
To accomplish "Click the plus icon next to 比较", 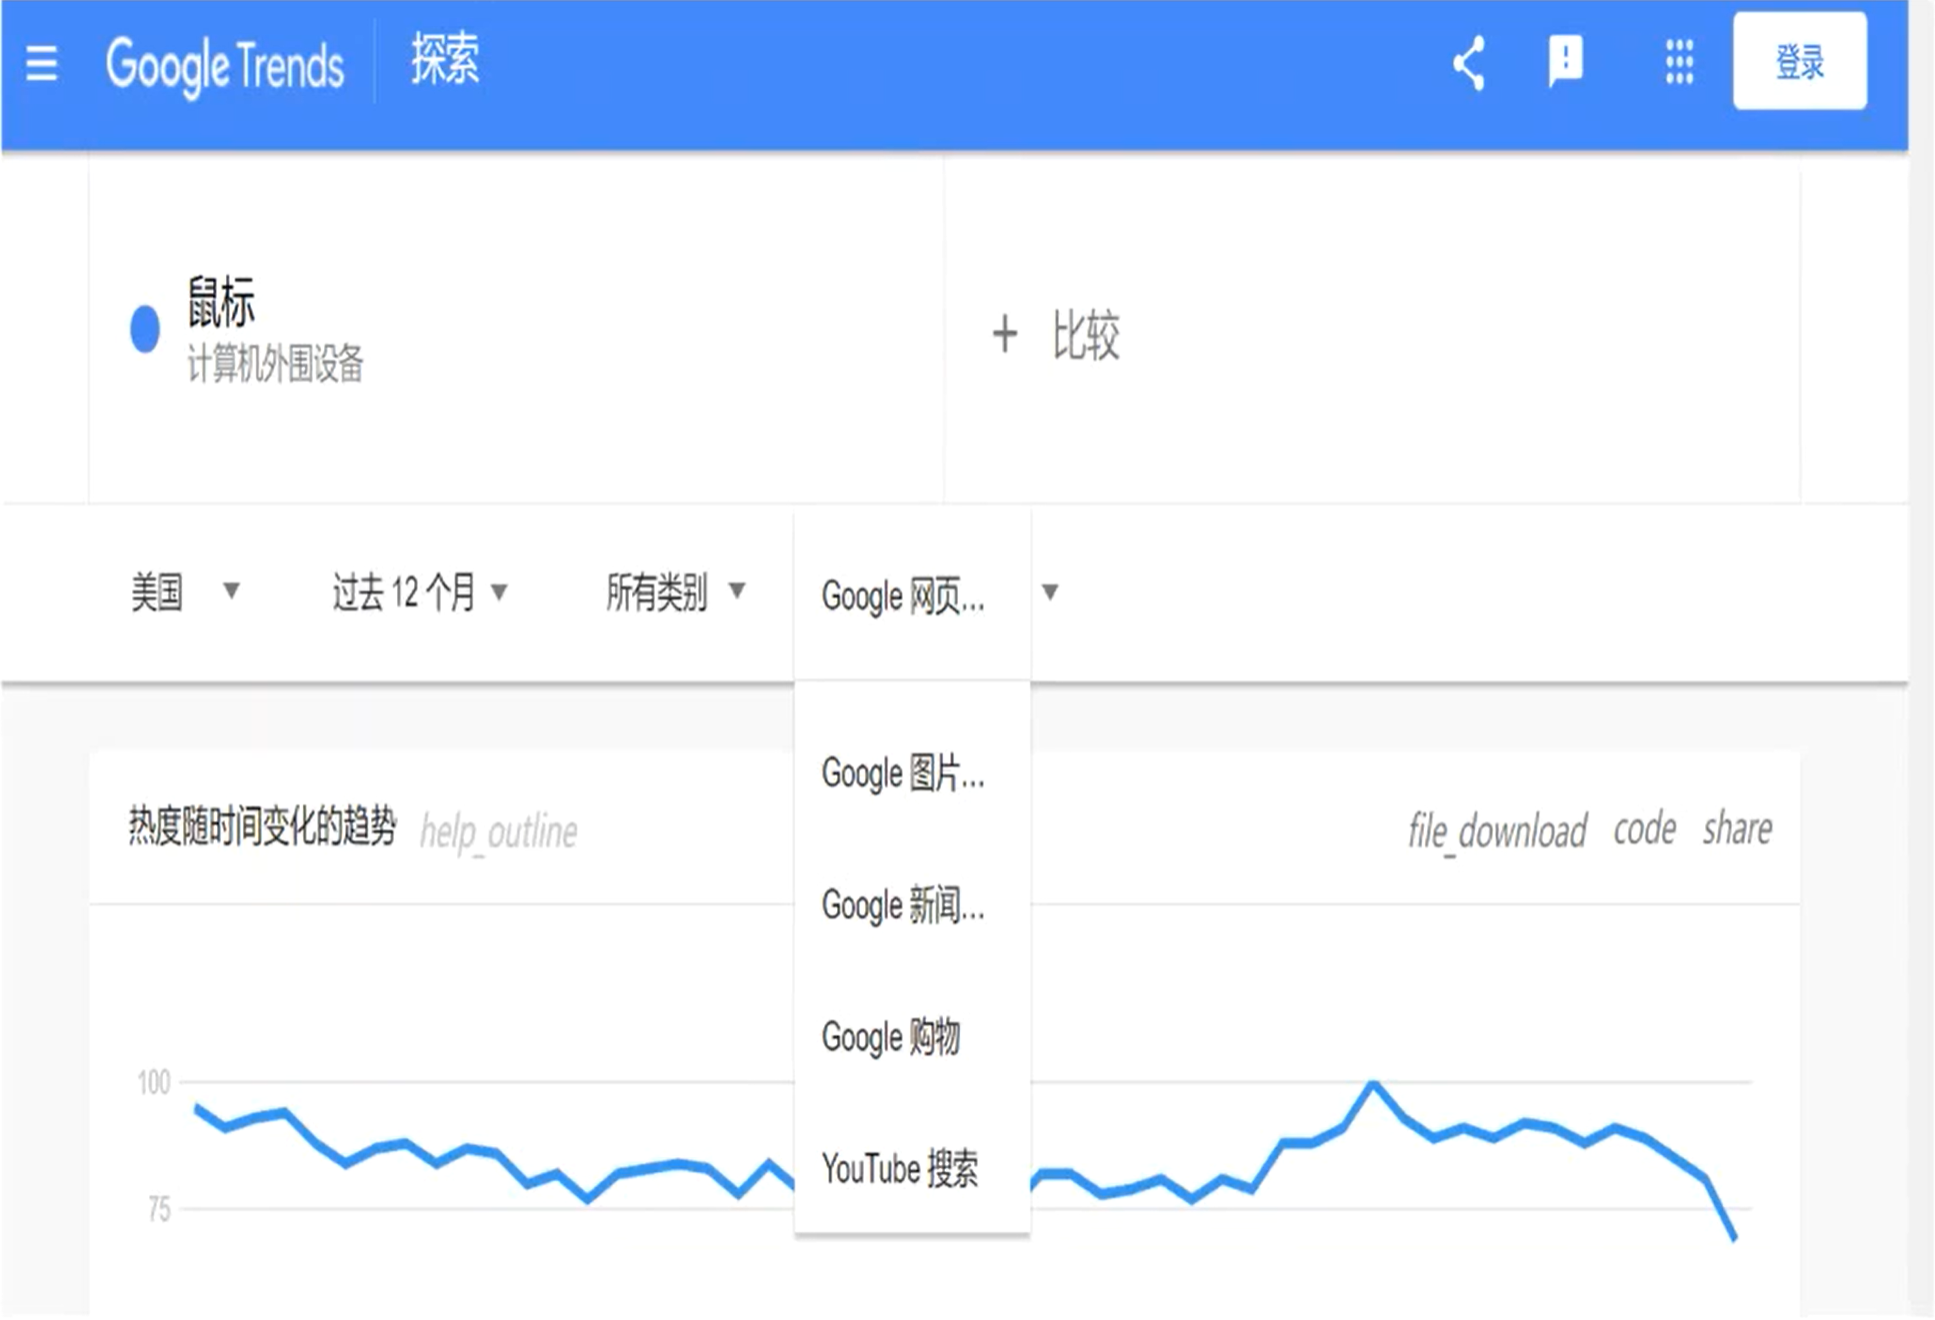I will click(1004, 334).
